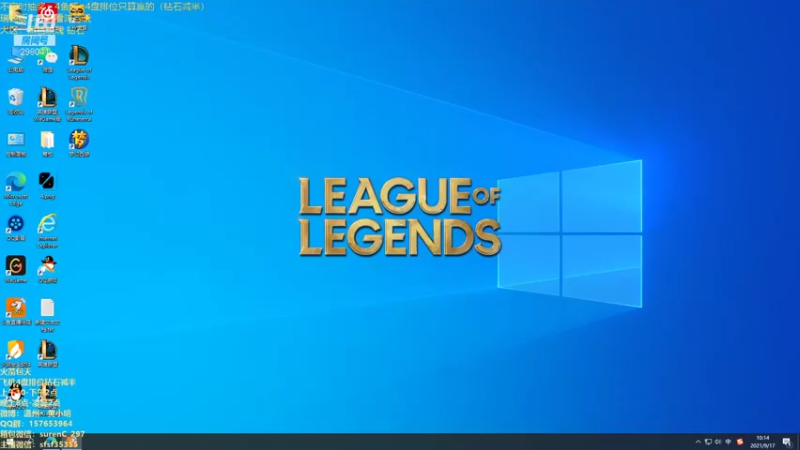The width and height of the screenshot is (800, 450).
Task: Click the Show desktop sliver at taskbar end
Action: [x=798, y=442]
